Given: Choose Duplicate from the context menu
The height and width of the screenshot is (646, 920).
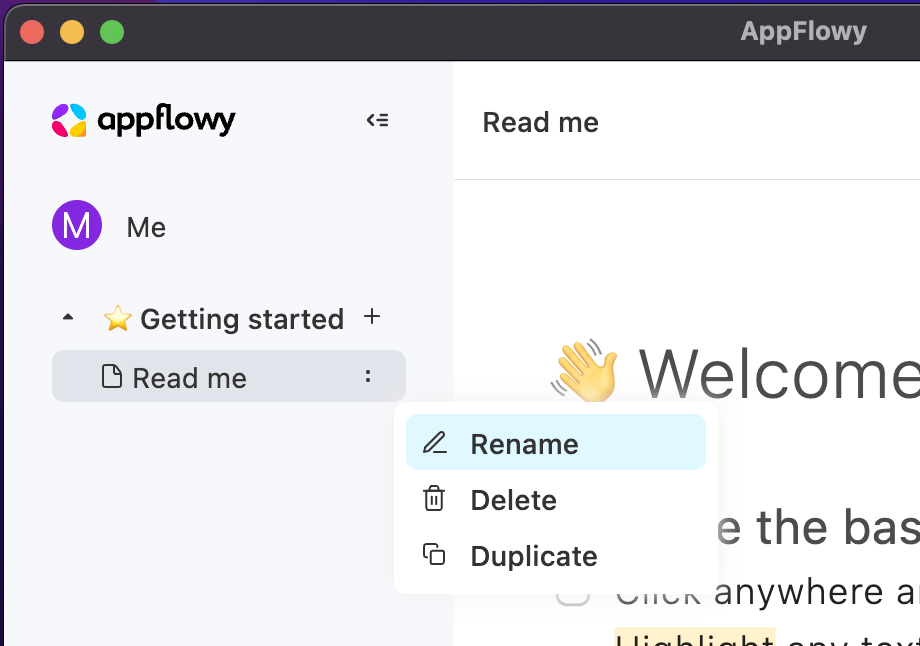Looking at the screenshot, I should pos(556,555).
